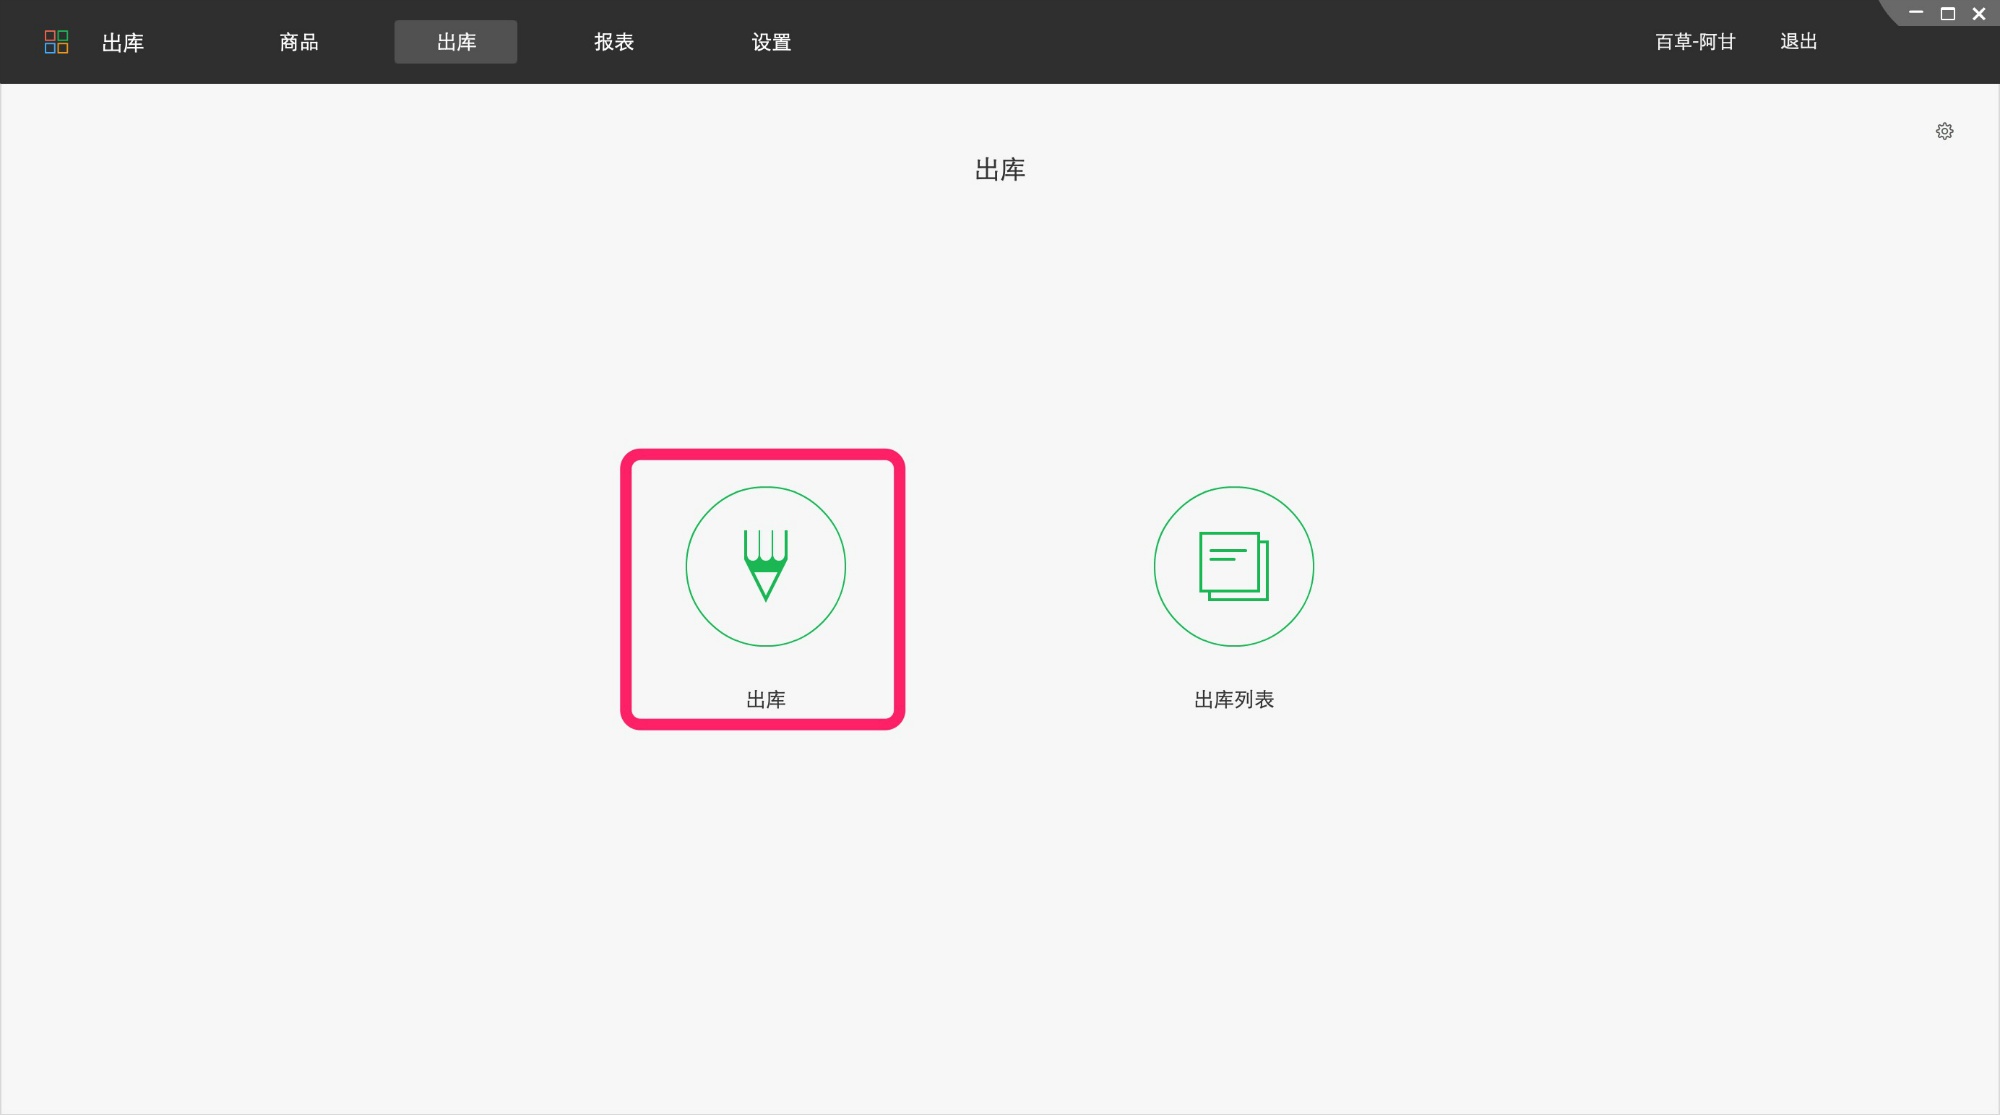Open the 出库 pencil icon tile
2000x1115 pixels.
tap(765, 566)
